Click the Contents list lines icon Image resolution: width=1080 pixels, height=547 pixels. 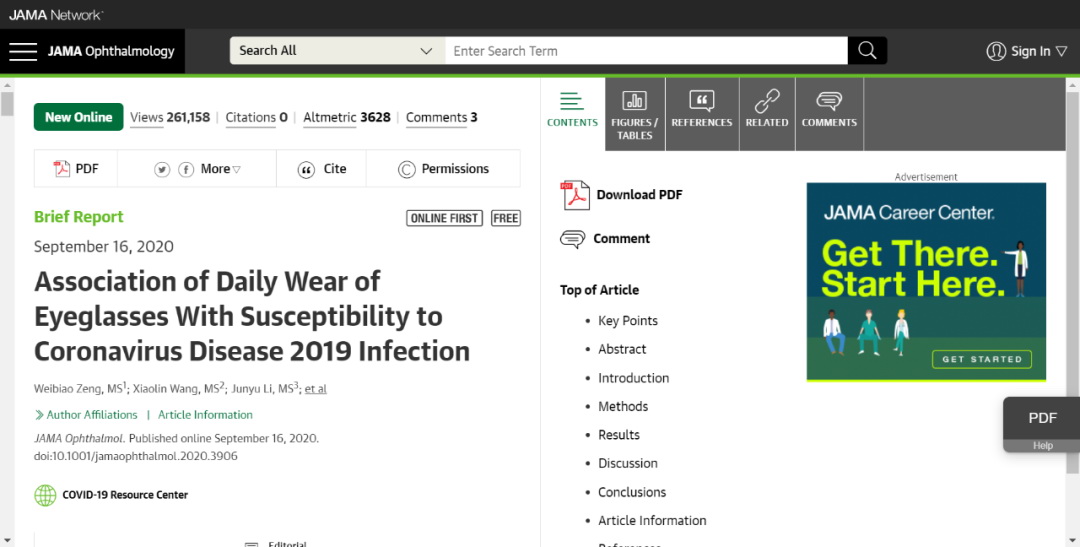(x=572, y=101)
